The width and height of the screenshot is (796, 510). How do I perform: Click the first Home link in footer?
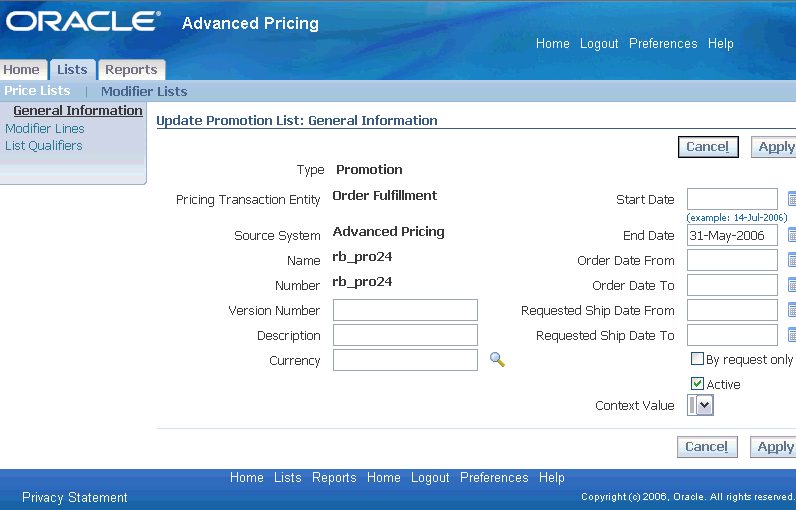[x=247, y=478]
